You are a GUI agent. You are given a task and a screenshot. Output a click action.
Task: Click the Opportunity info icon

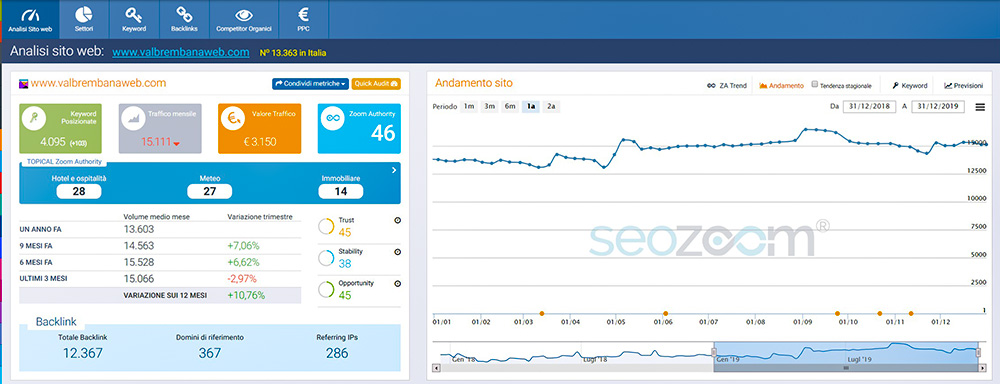397,284
